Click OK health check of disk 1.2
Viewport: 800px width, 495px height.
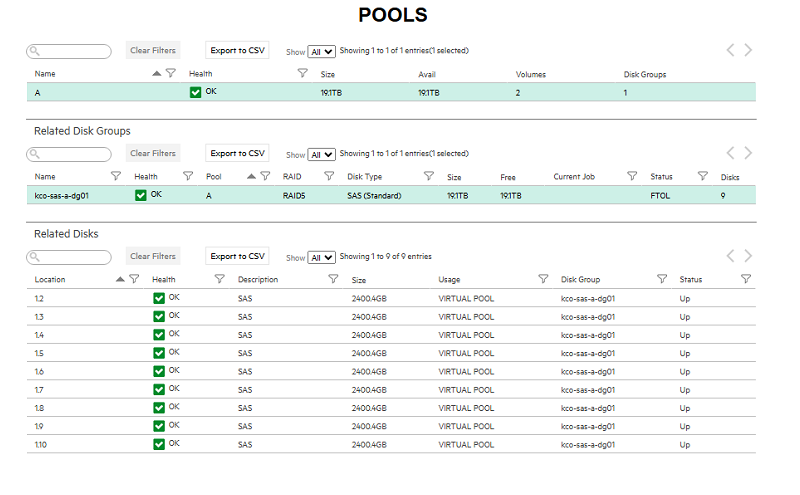point(159,298)
